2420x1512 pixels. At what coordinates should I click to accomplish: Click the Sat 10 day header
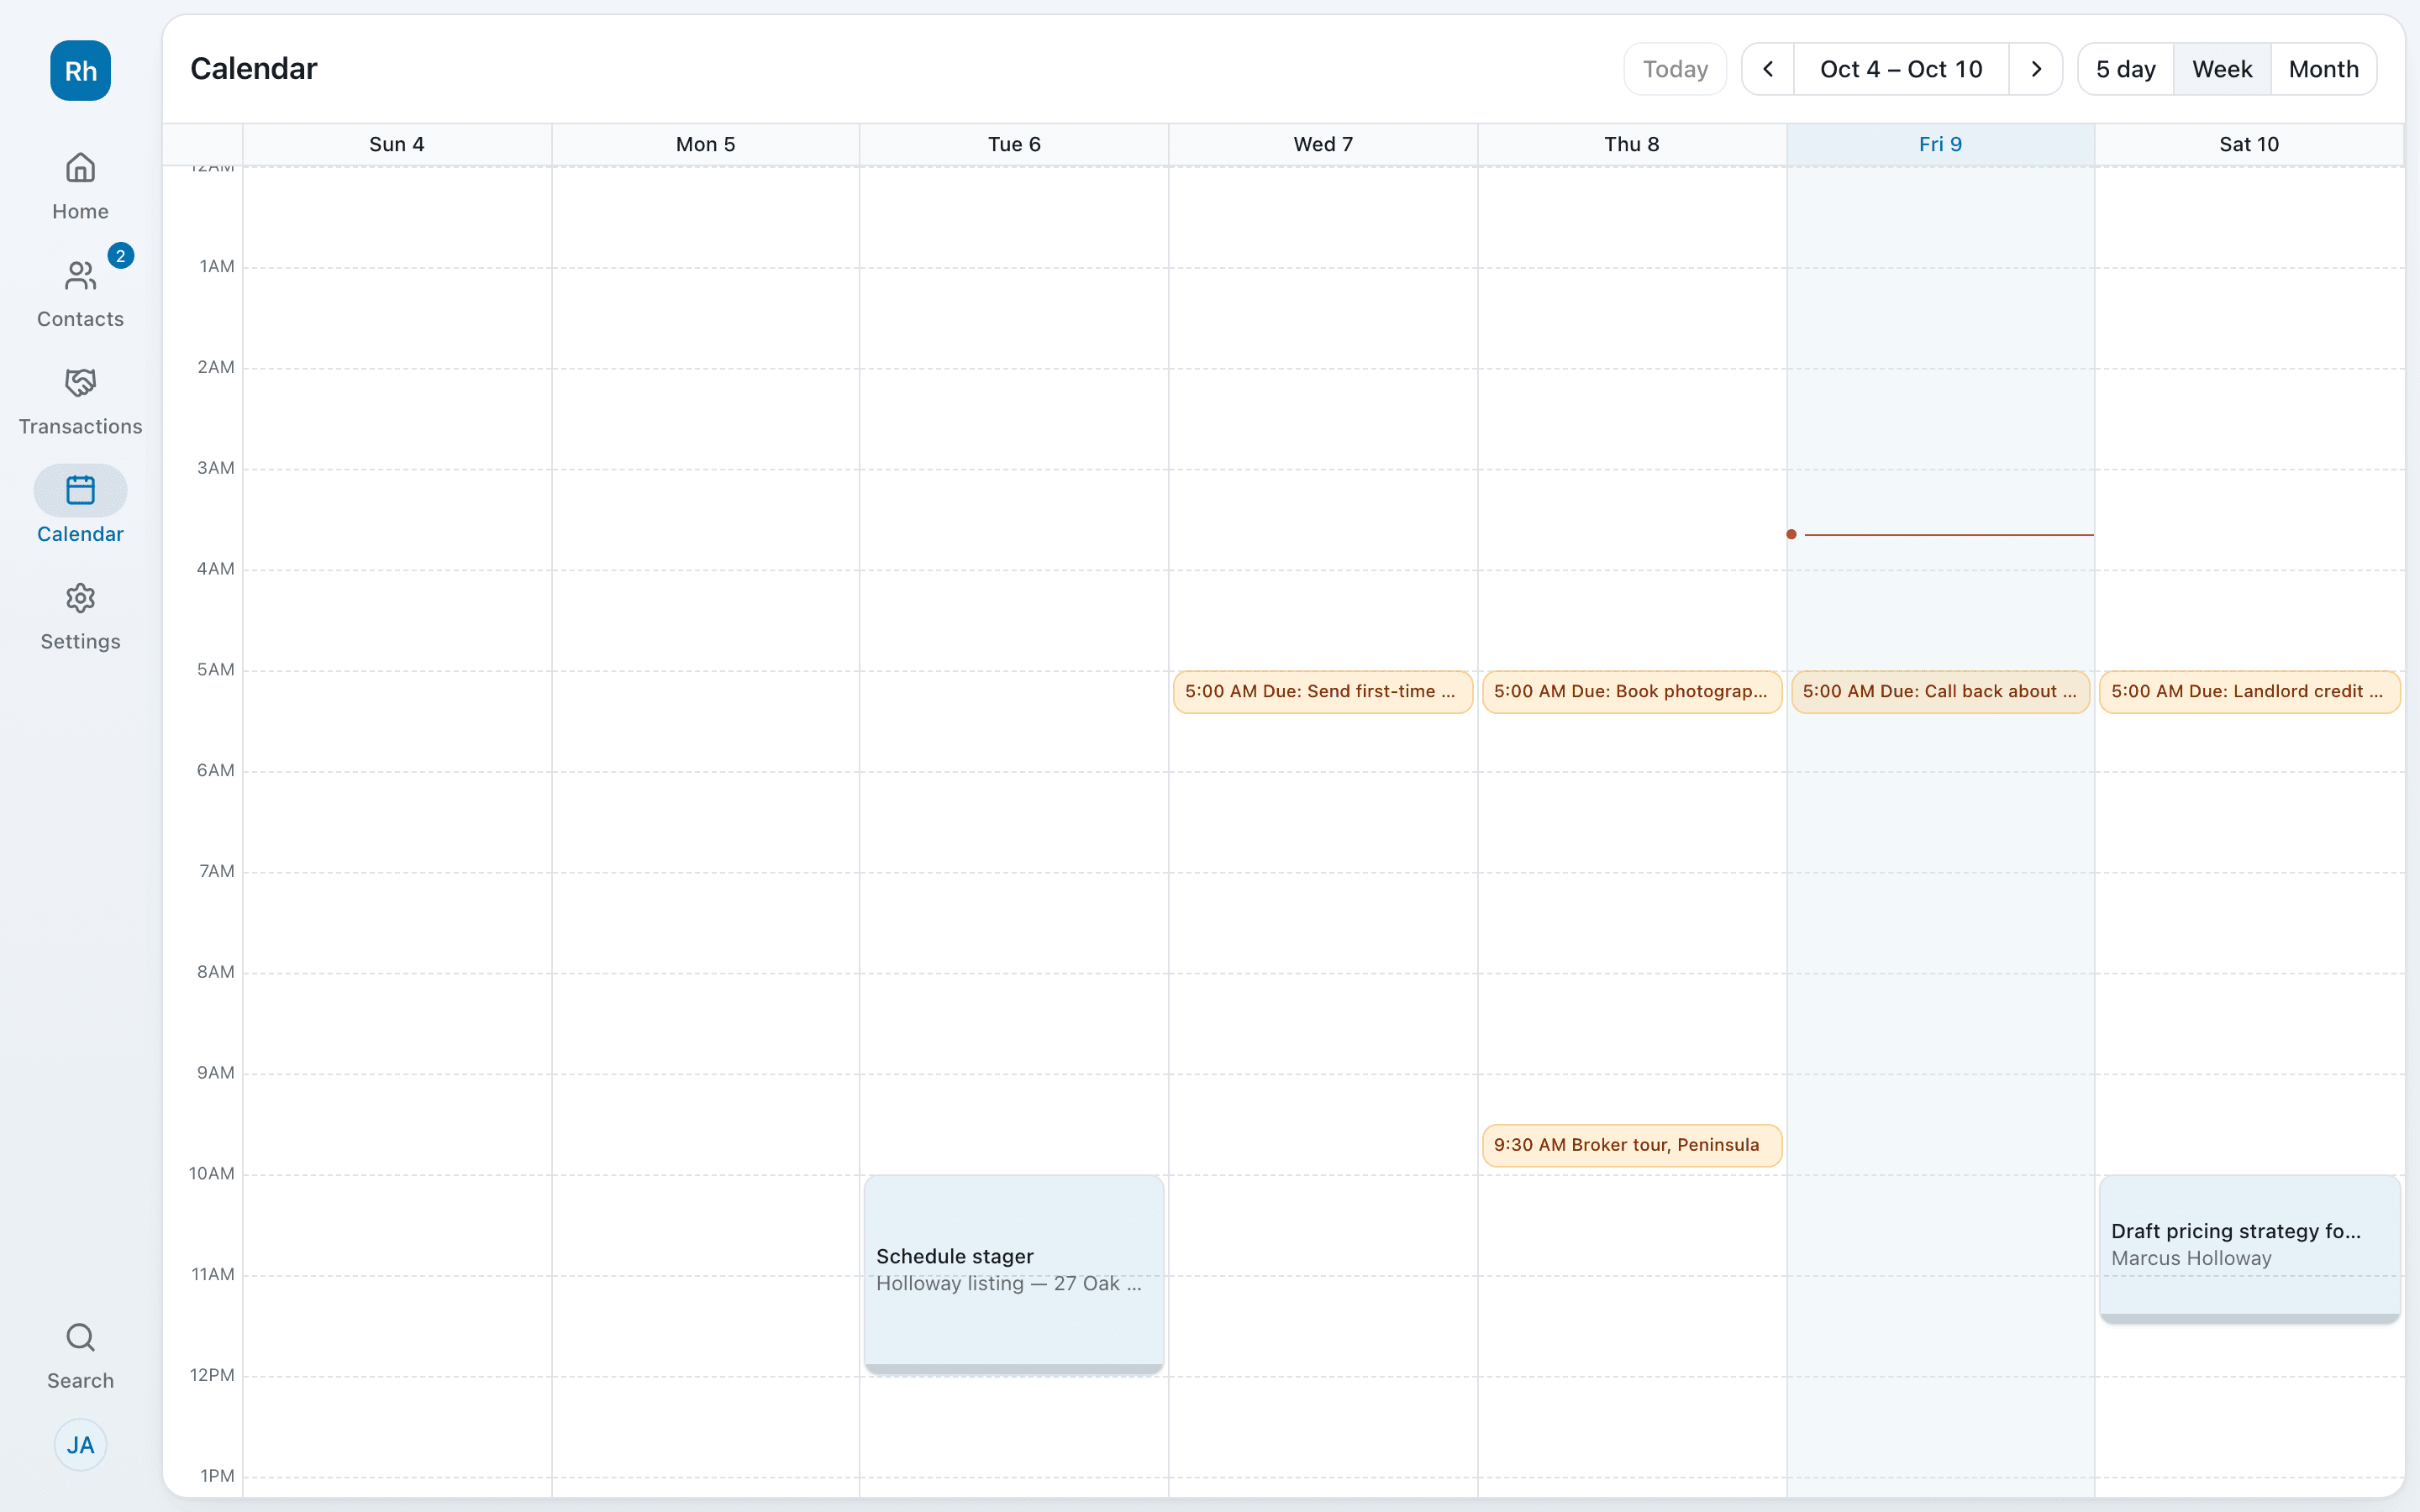click(x=2249, y=144)
